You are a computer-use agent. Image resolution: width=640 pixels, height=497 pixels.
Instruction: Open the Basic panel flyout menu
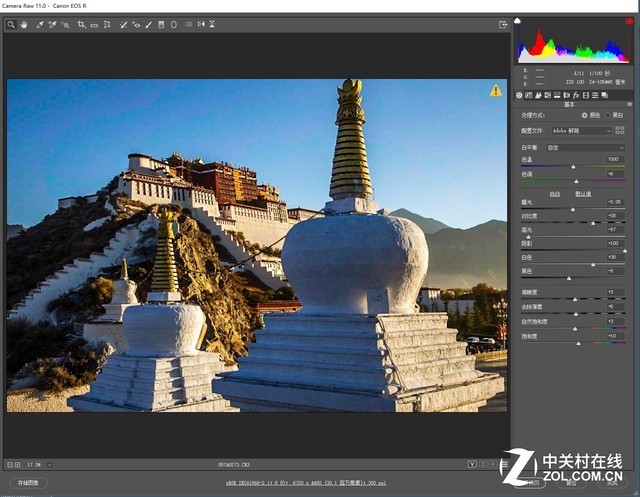[x=629, y=104]
